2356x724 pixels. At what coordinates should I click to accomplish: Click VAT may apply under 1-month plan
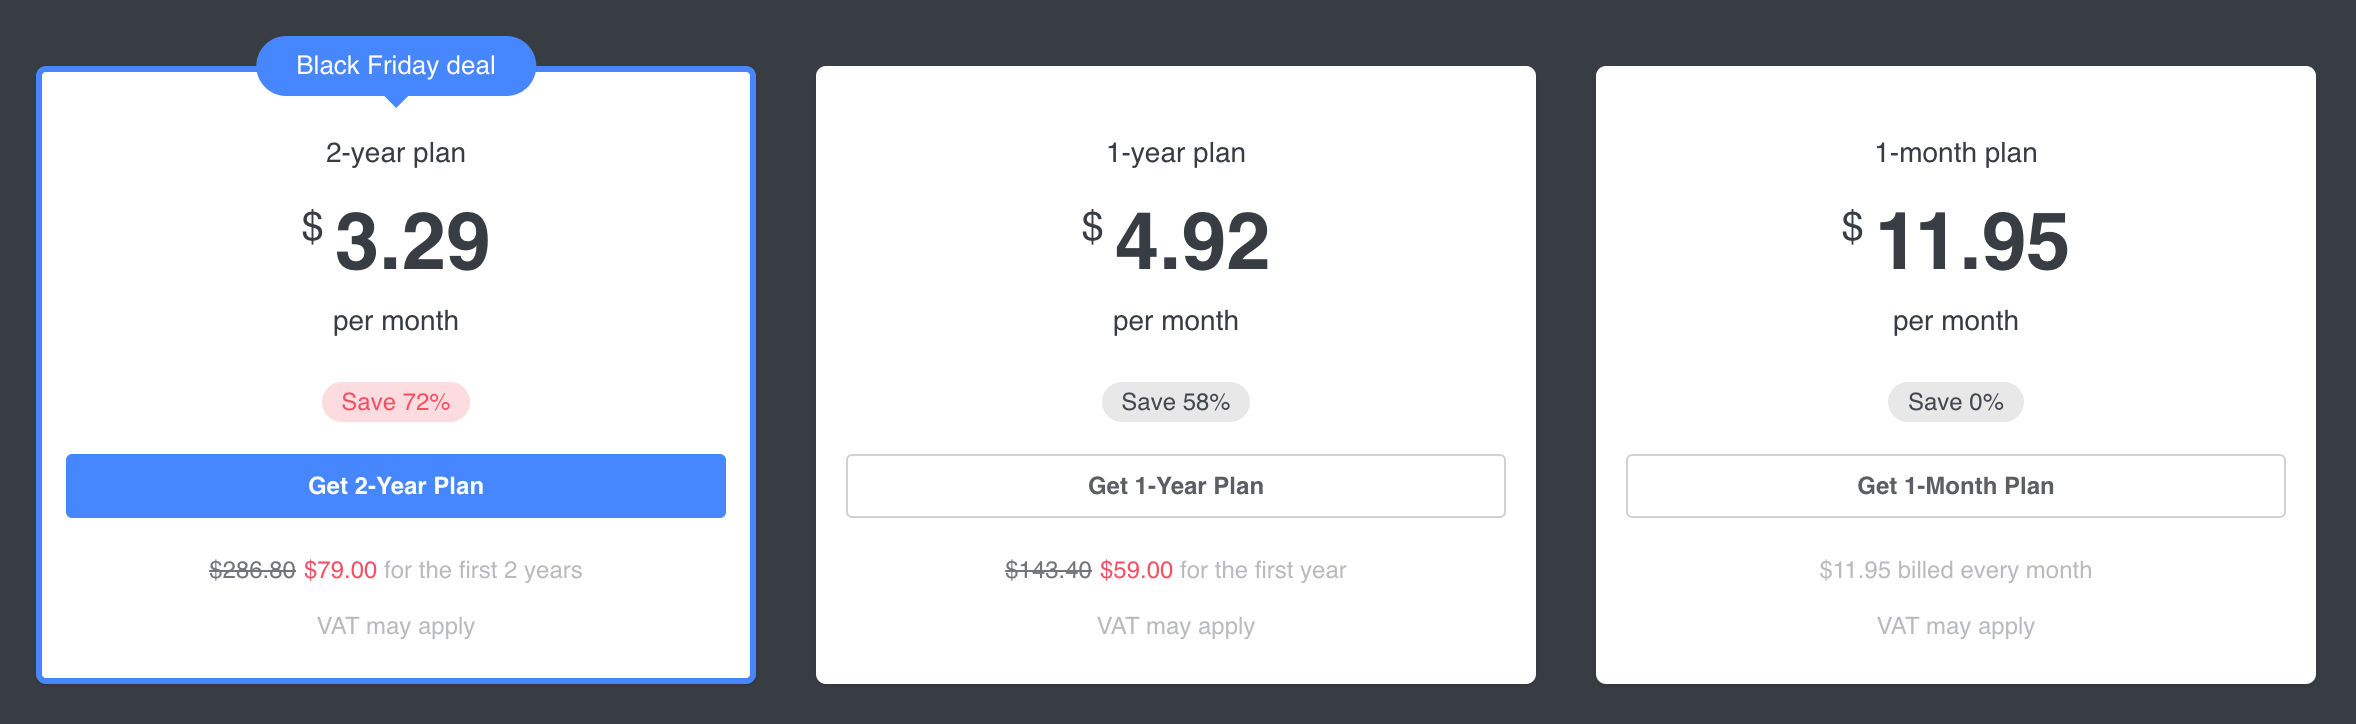pyautogui.click(x=1956, y=627)
